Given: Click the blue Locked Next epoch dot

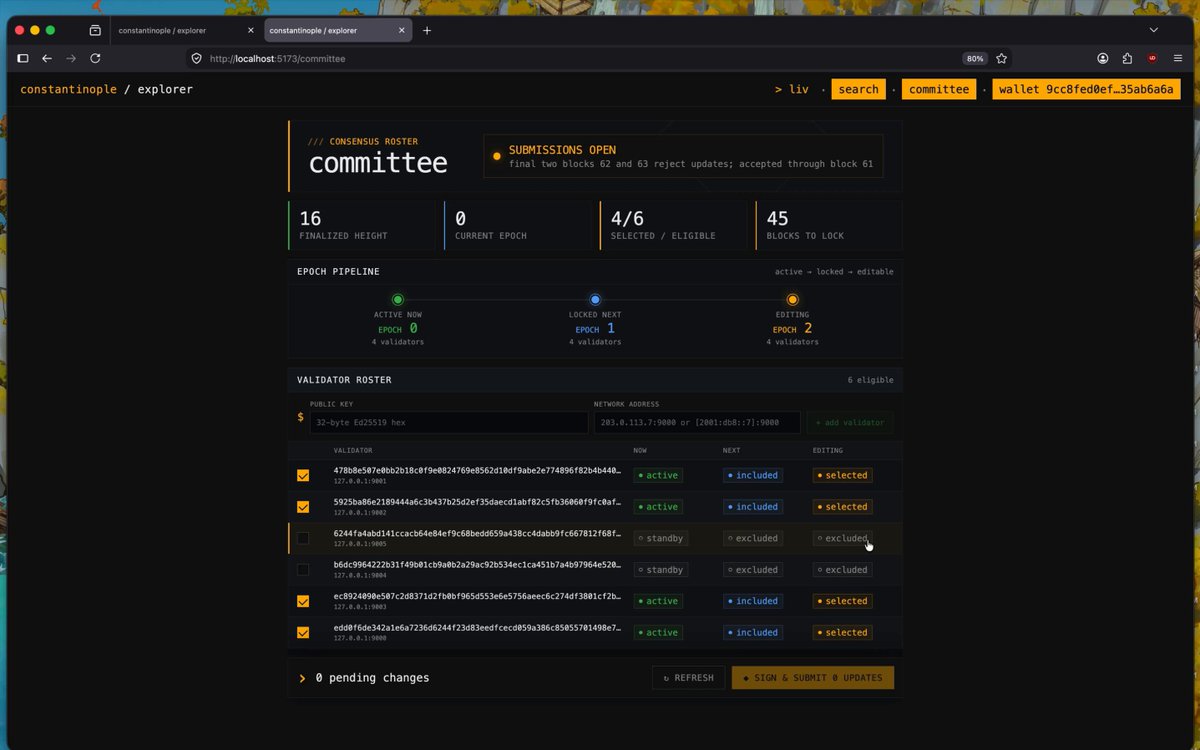Looking at the screenshot, I should tap(595, 299).
